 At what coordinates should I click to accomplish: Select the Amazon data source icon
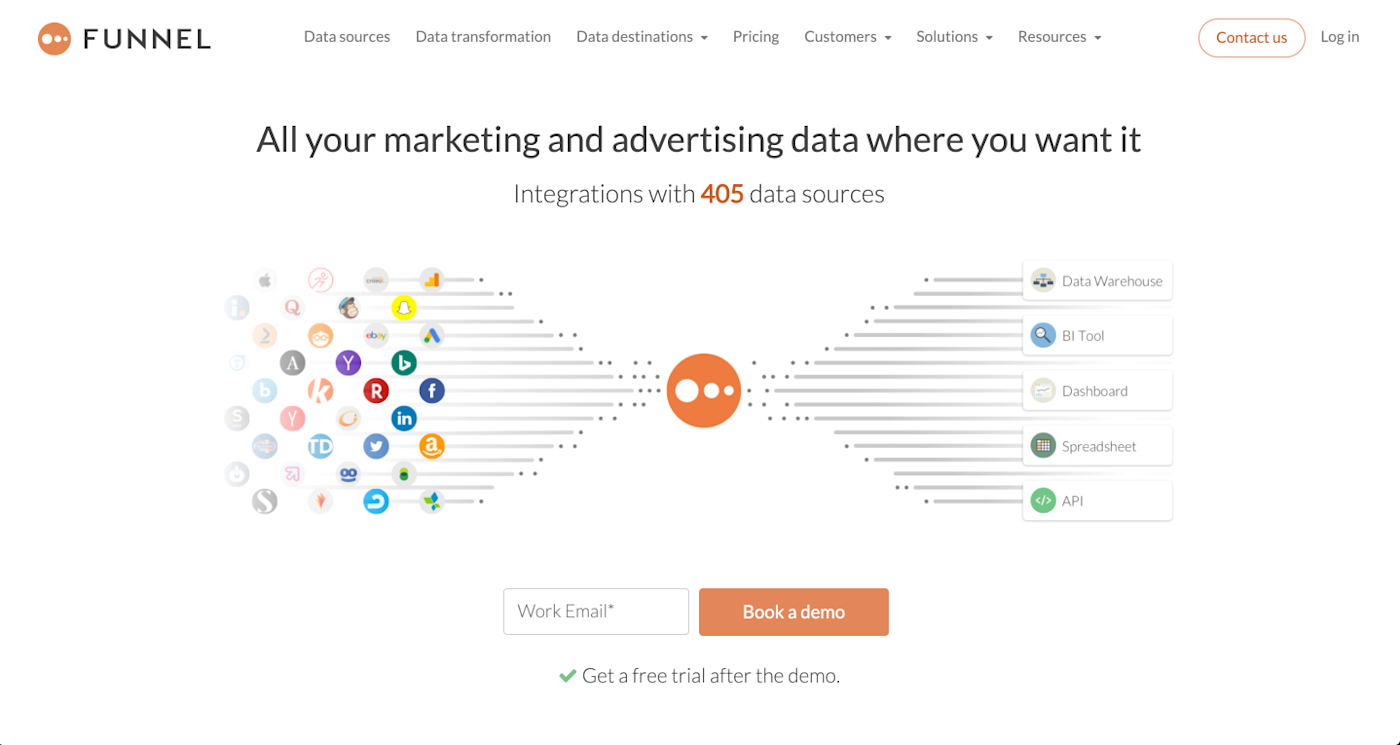point(432,446)
